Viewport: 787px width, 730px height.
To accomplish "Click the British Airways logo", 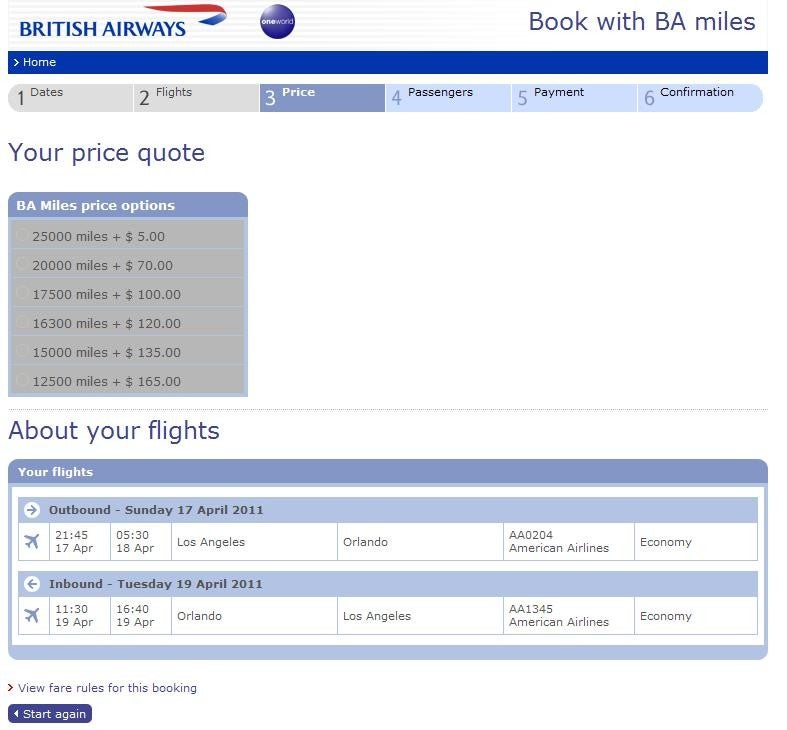I will 123,23.
